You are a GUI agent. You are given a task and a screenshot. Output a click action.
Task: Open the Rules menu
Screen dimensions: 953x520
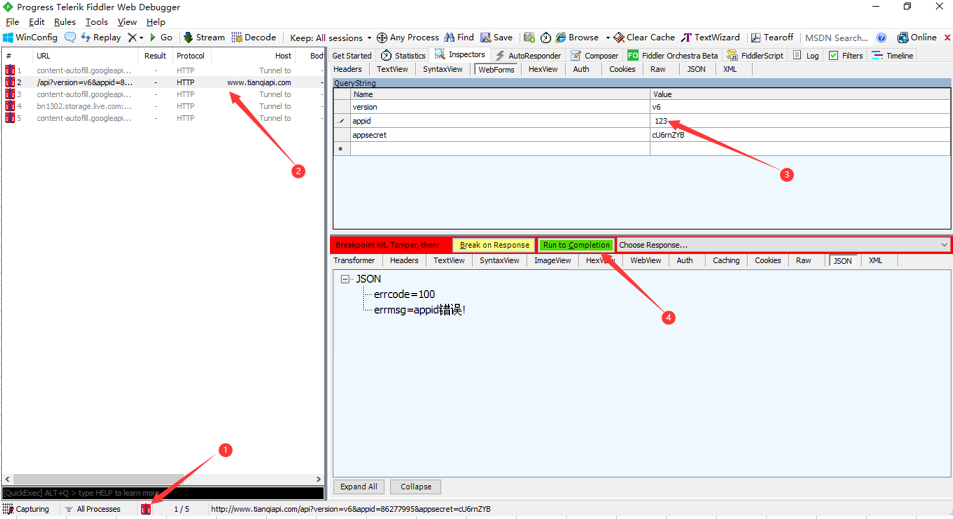(64, 22)
